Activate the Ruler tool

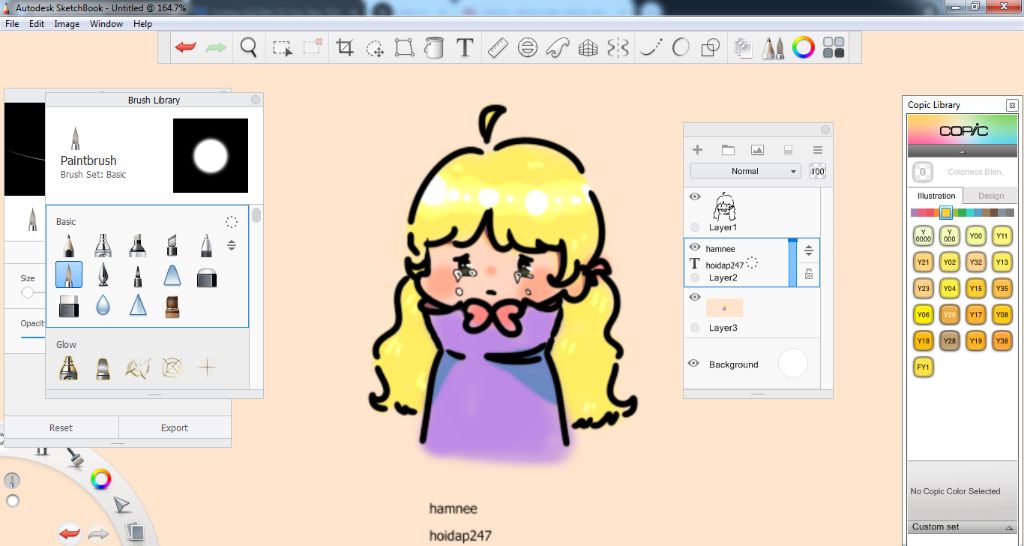[498, 48]
